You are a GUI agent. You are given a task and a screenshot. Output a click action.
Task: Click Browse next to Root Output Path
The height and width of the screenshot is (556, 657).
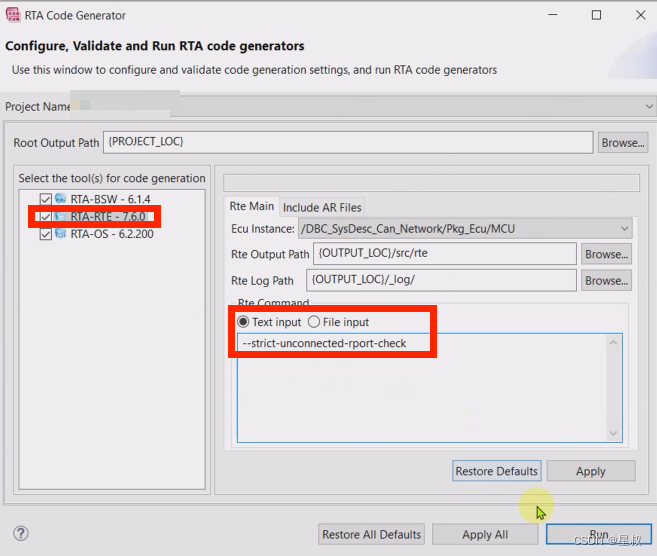(623, 143)
